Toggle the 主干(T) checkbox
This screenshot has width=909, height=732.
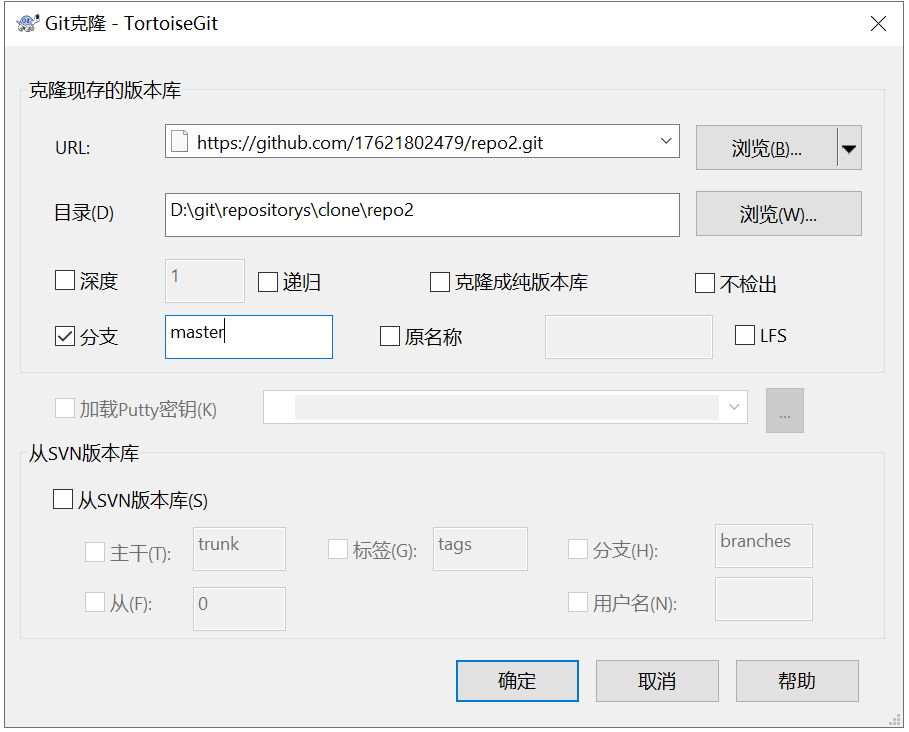click(x=95, y=552)
